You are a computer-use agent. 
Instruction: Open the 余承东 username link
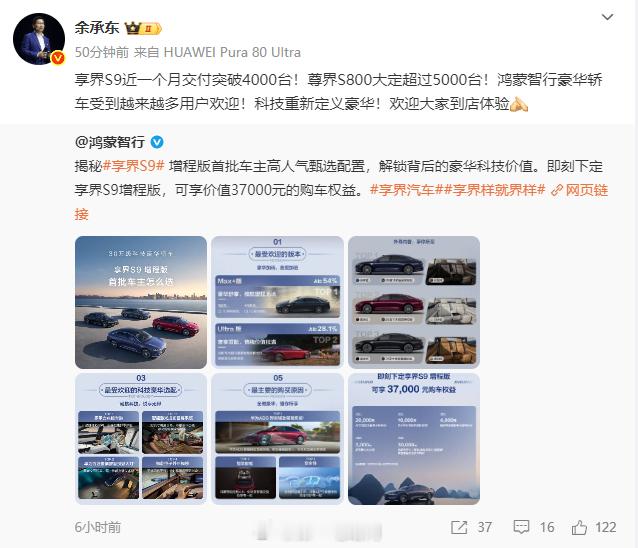click(x=97, y=28)
